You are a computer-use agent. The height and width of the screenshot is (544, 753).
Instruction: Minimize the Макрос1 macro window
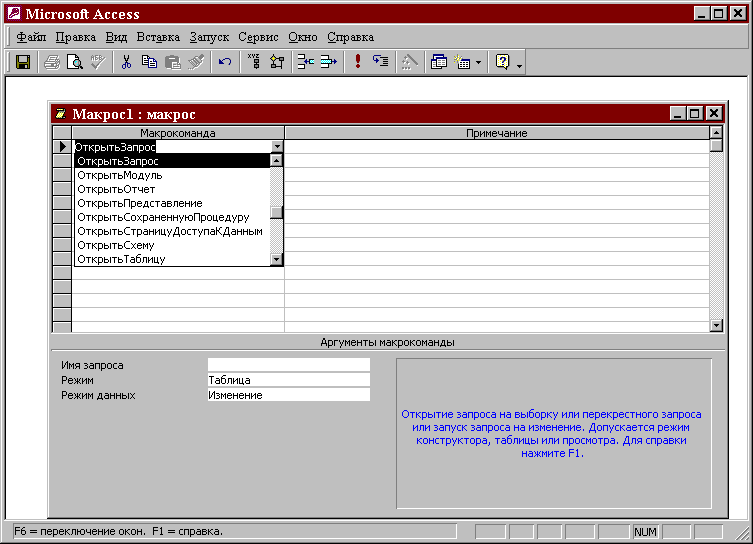[x=678, y=114]
